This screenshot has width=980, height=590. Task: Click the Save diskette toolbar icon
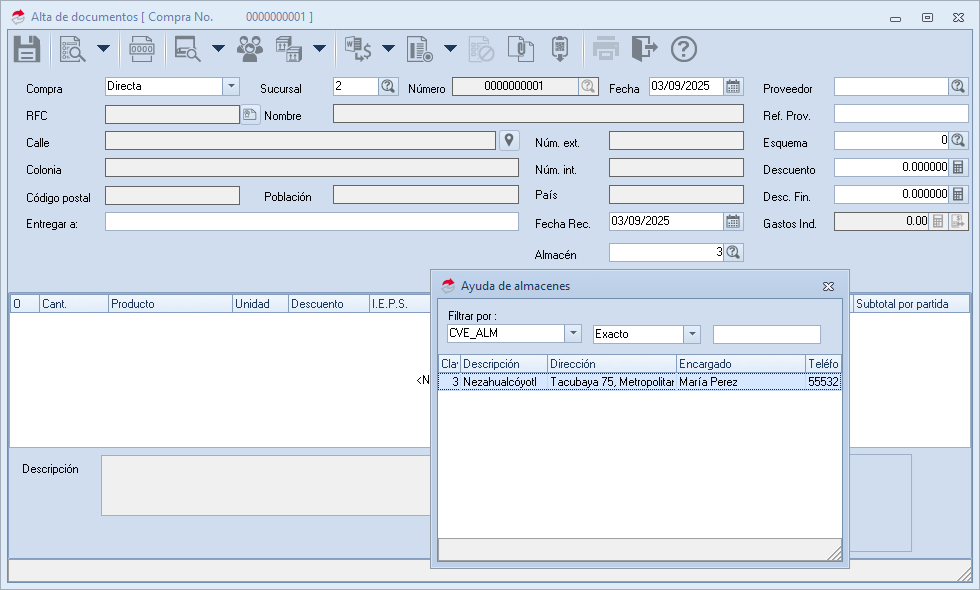click(x=26, y=49)
